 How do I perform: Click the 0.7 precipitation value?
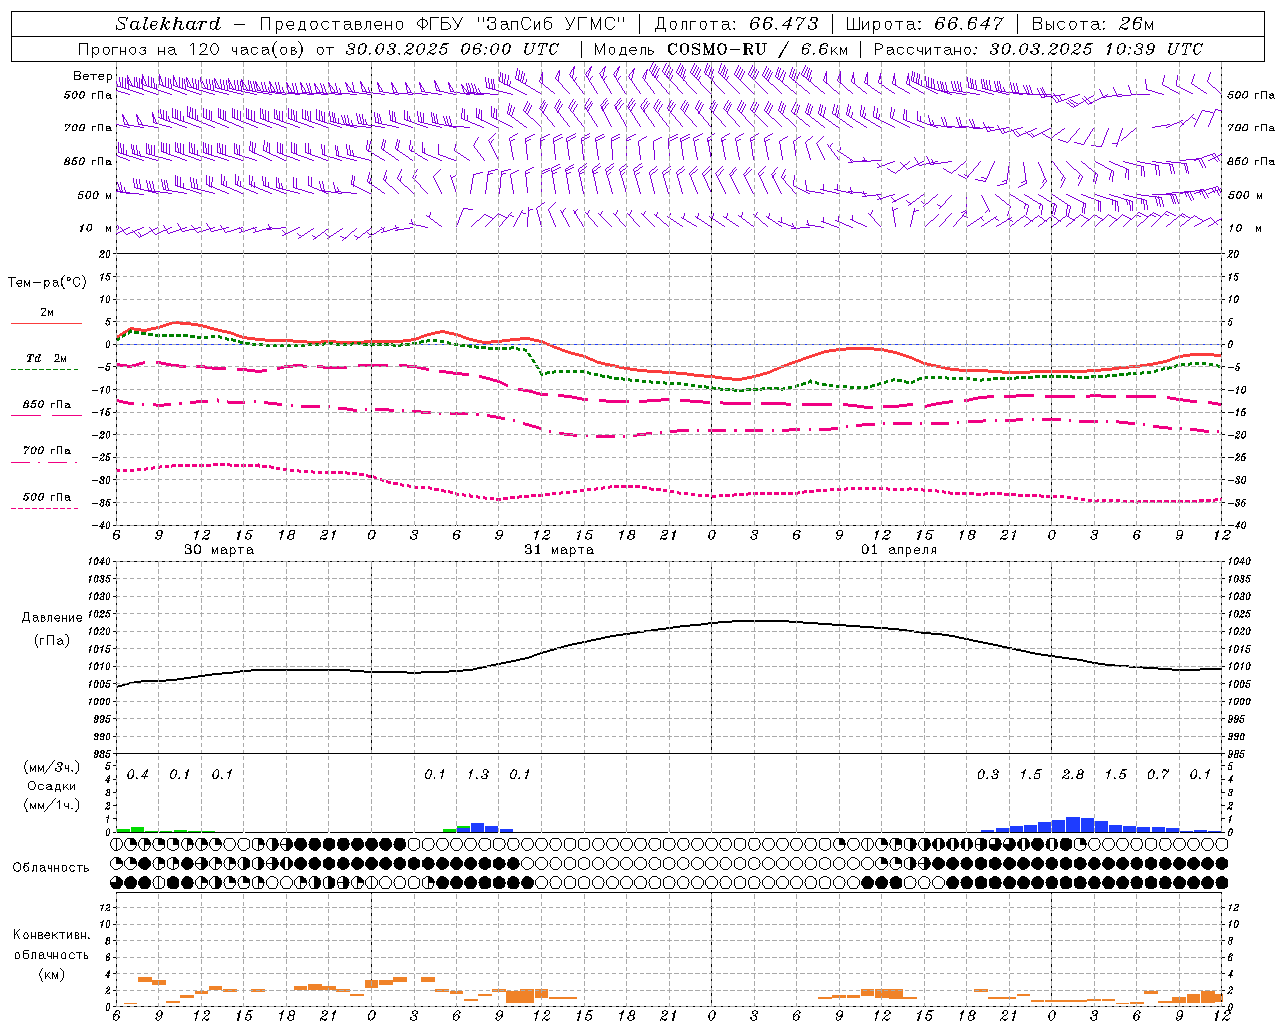pos(1158,775)
